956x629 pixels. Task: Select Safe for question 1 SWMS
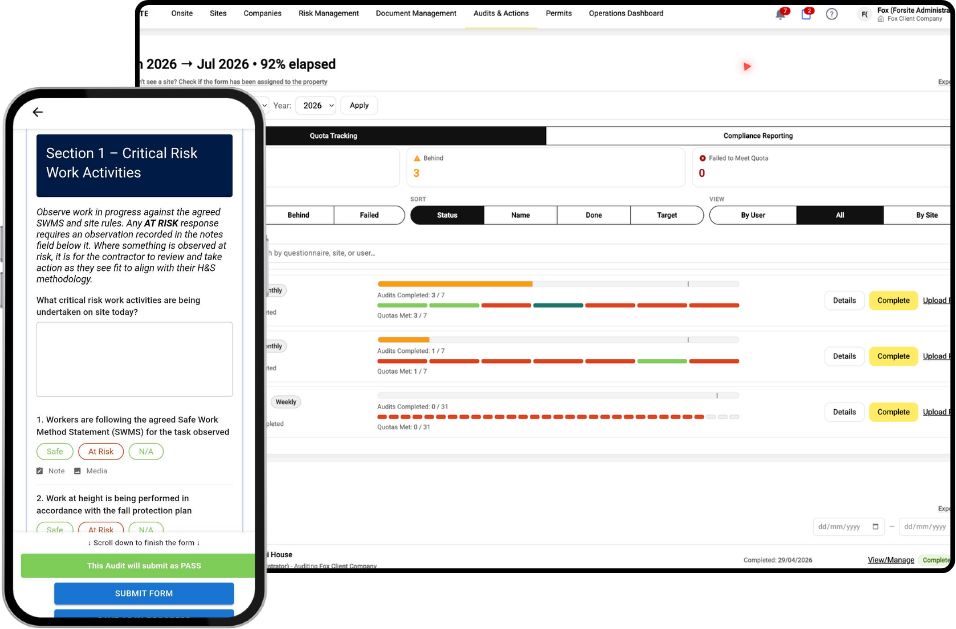point(55,452)
